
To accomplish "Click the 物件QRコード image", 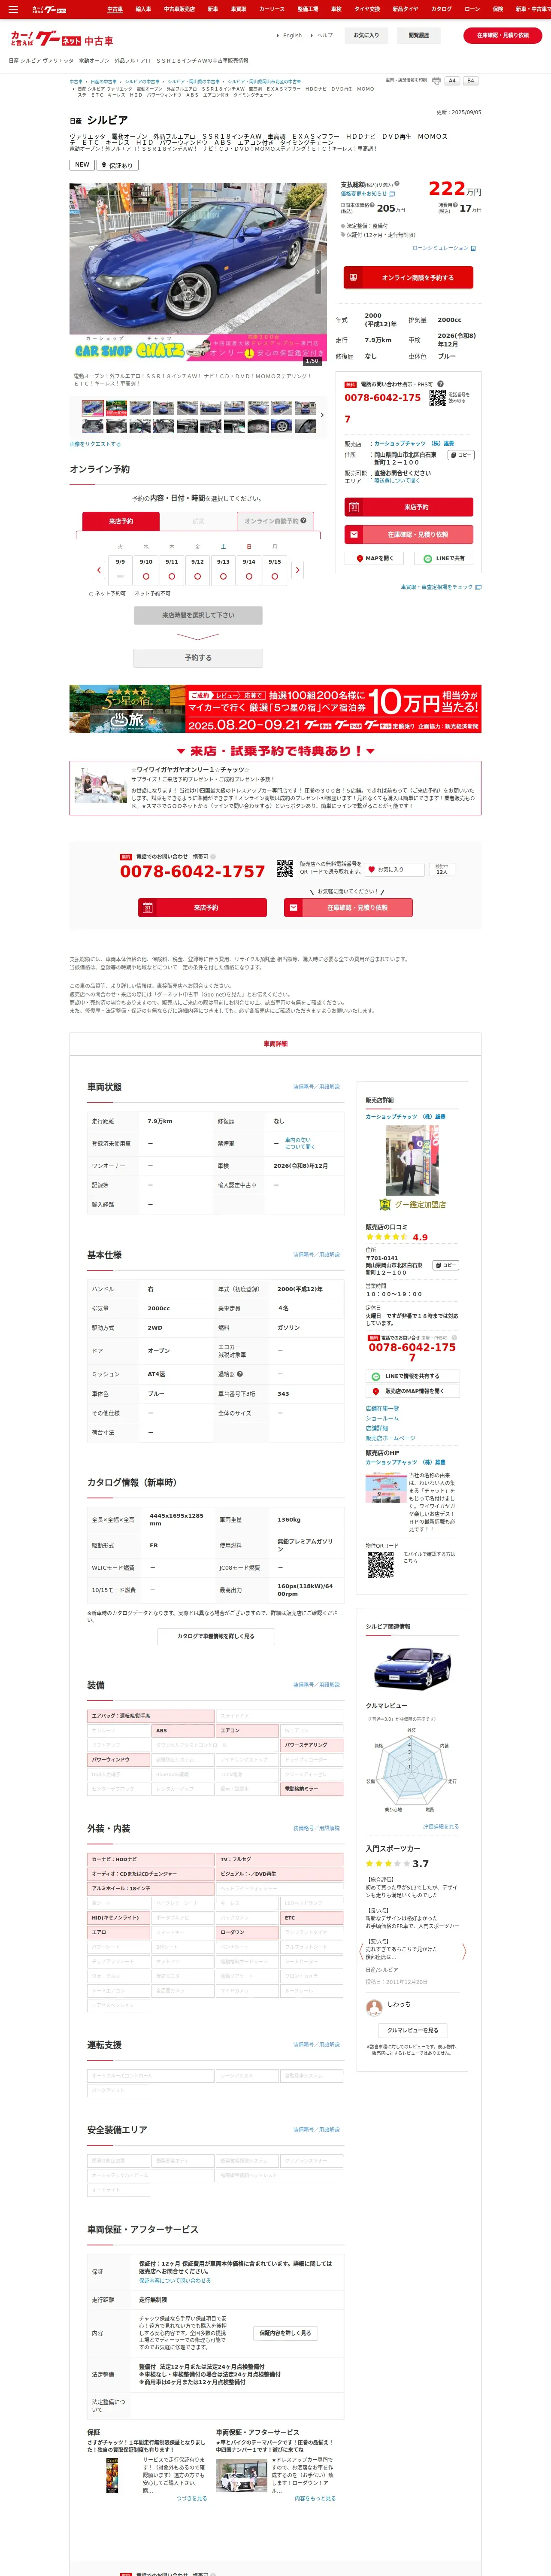I will coord(380,1565).
